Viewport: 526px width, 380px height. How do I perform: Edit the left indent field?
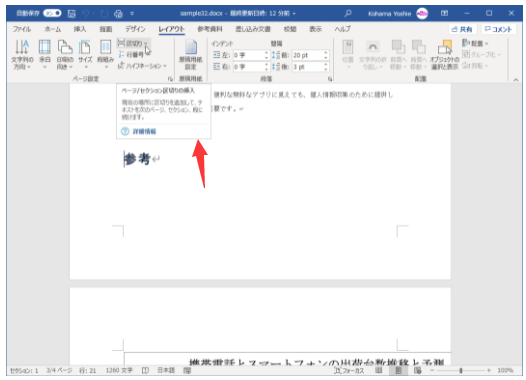coord(249,55)
